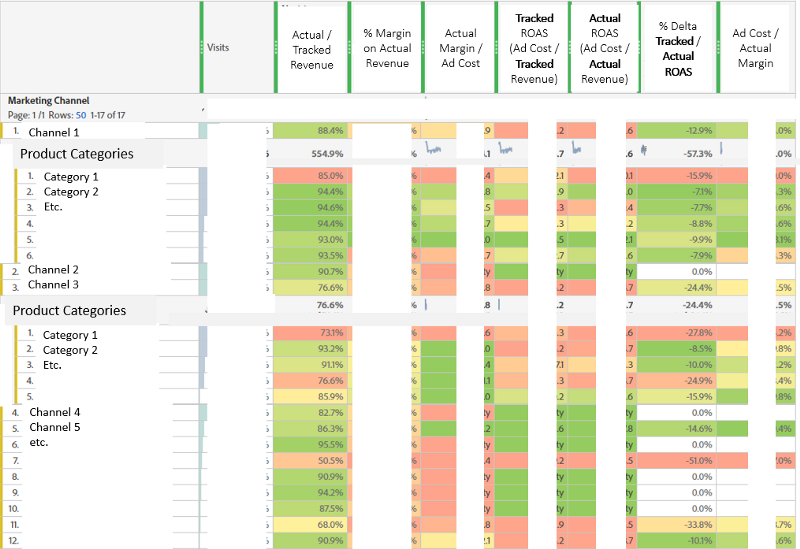Screen dimensions: 800x549
Task: Click the -33.8% delta cell
Action: [676, 525]
